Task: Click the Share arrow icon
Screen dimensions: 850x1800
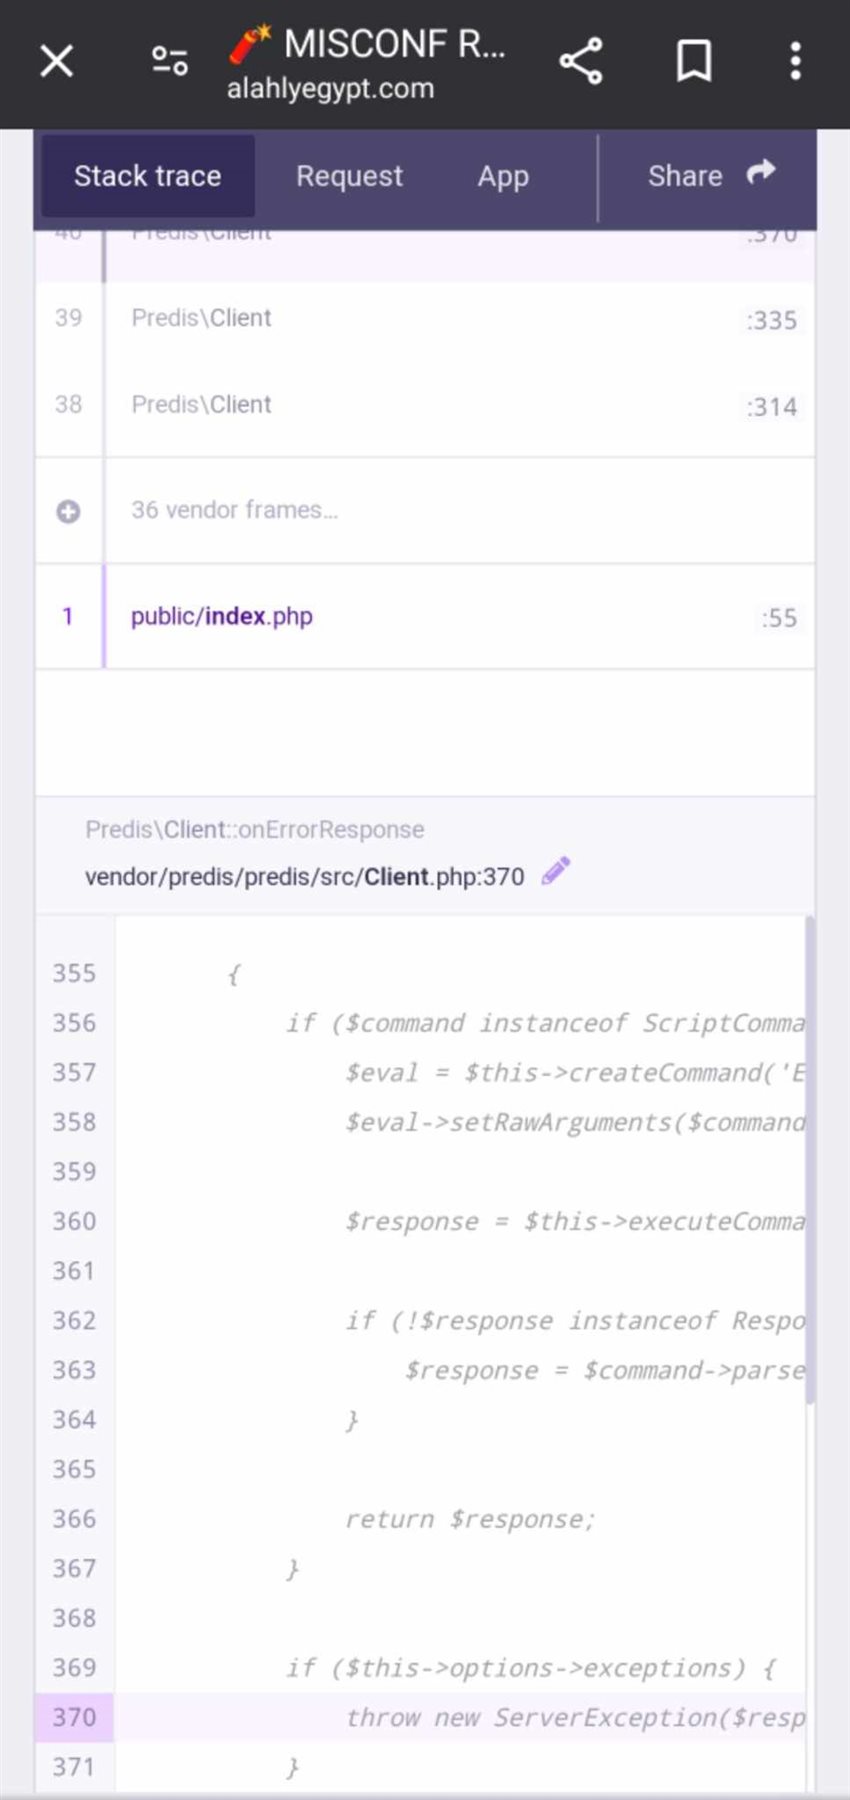Action: pyautogui.click(x=761, y=173)
